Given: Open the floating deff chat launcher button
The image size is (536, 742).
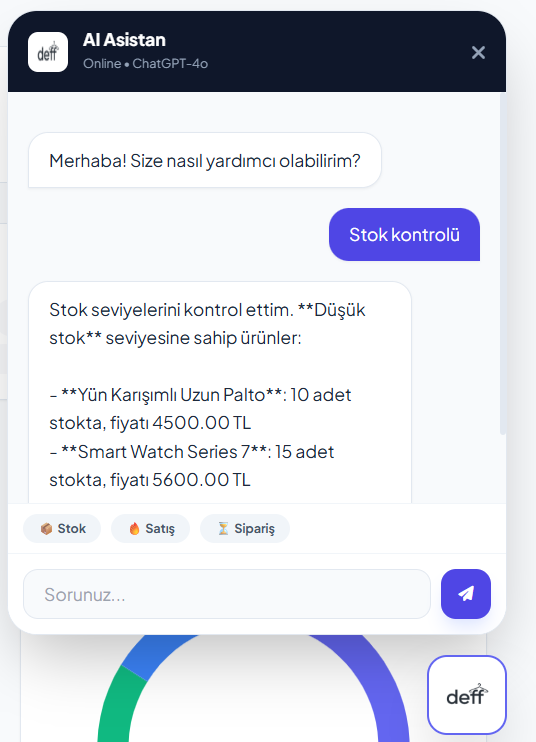Looking at the screenshot, I should click(x=466, y=695).
